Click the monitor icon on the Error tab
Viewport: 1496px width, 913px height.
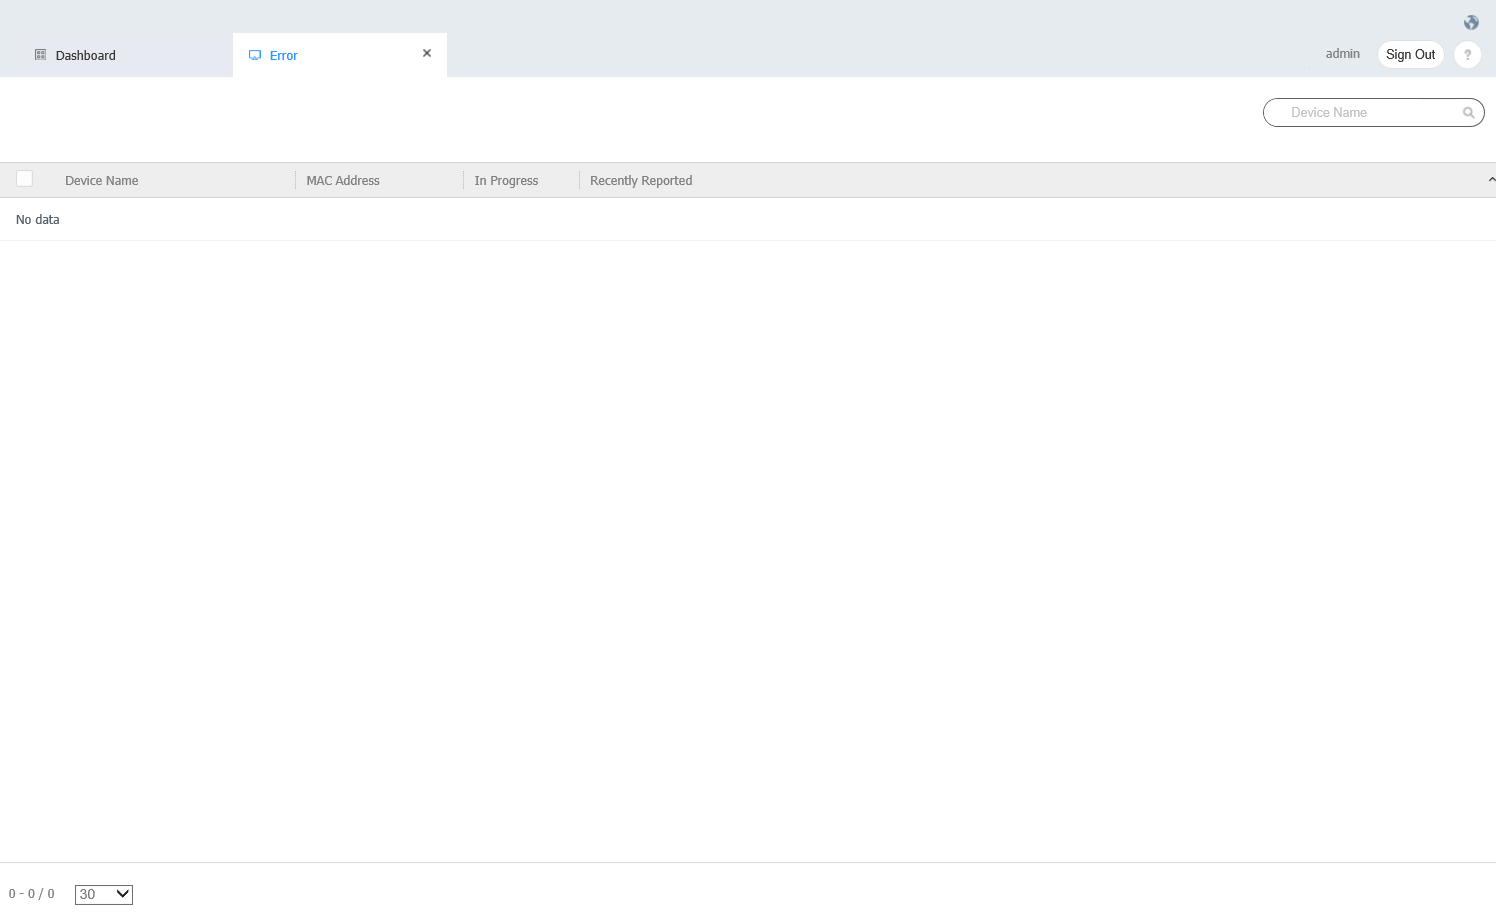[256, 55]
